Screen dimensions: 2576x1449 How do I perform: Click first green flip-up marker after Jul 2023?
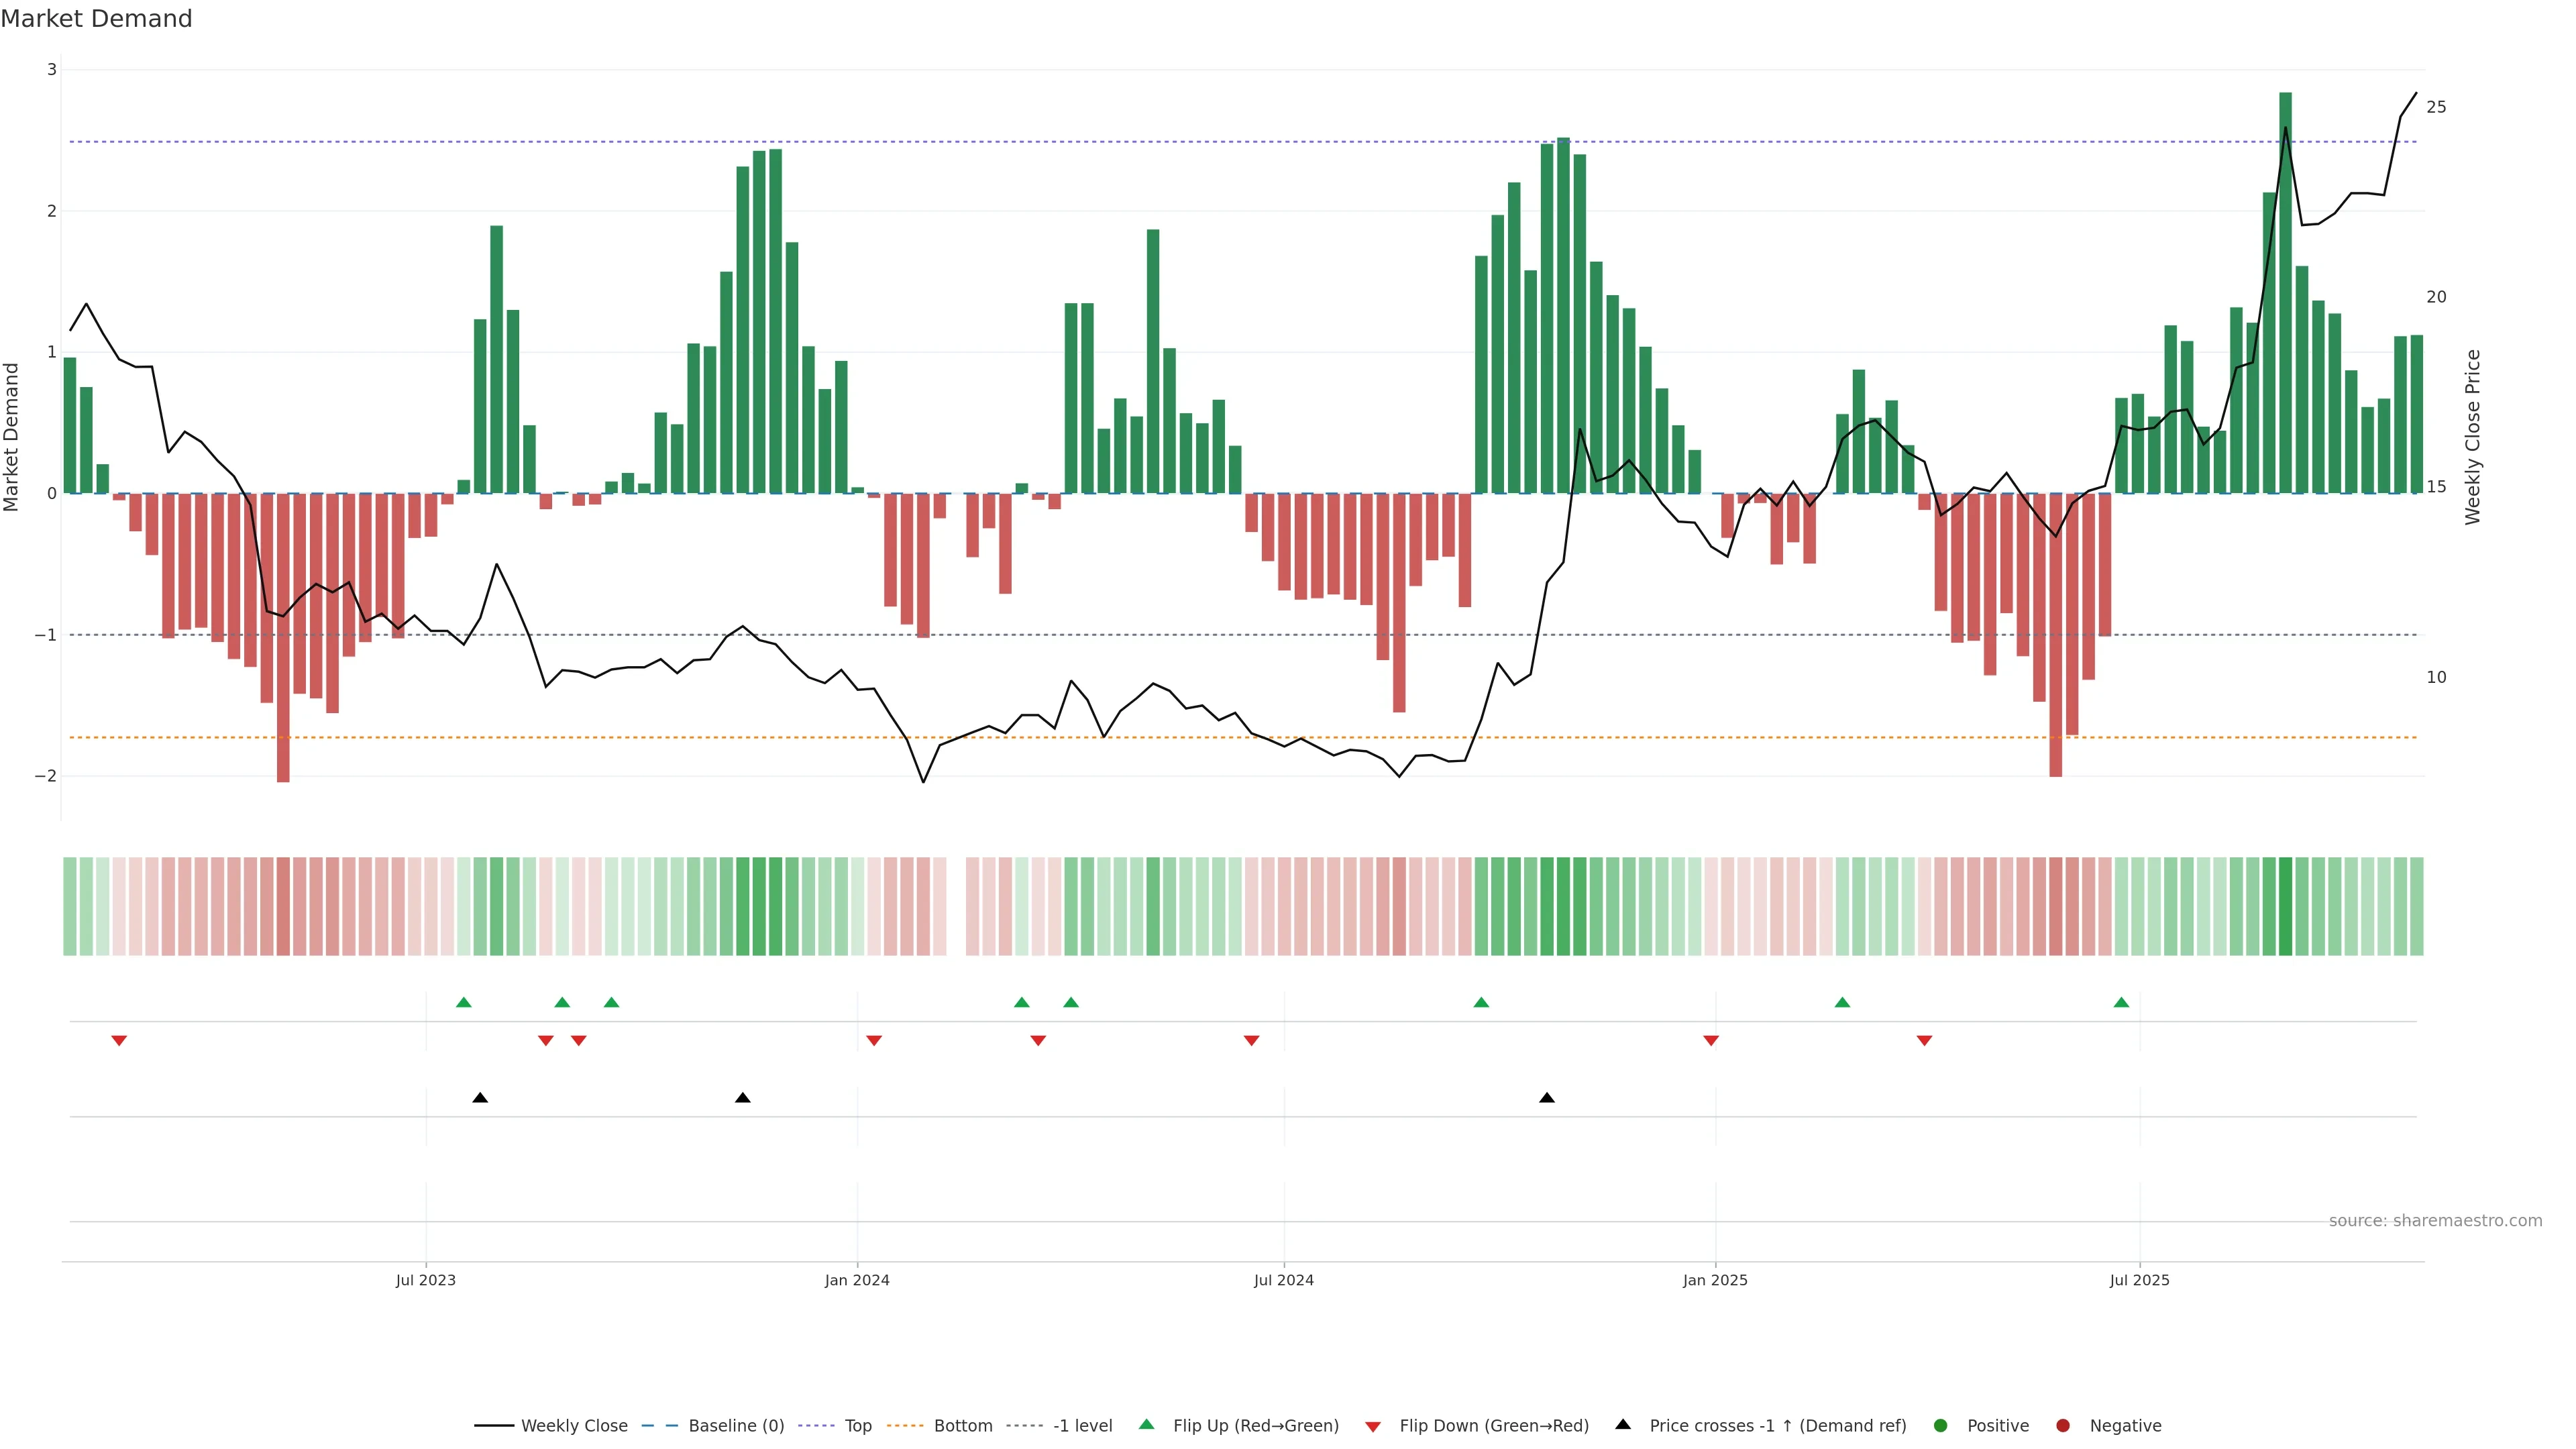pyautogui.click(x=463, y=1002)
